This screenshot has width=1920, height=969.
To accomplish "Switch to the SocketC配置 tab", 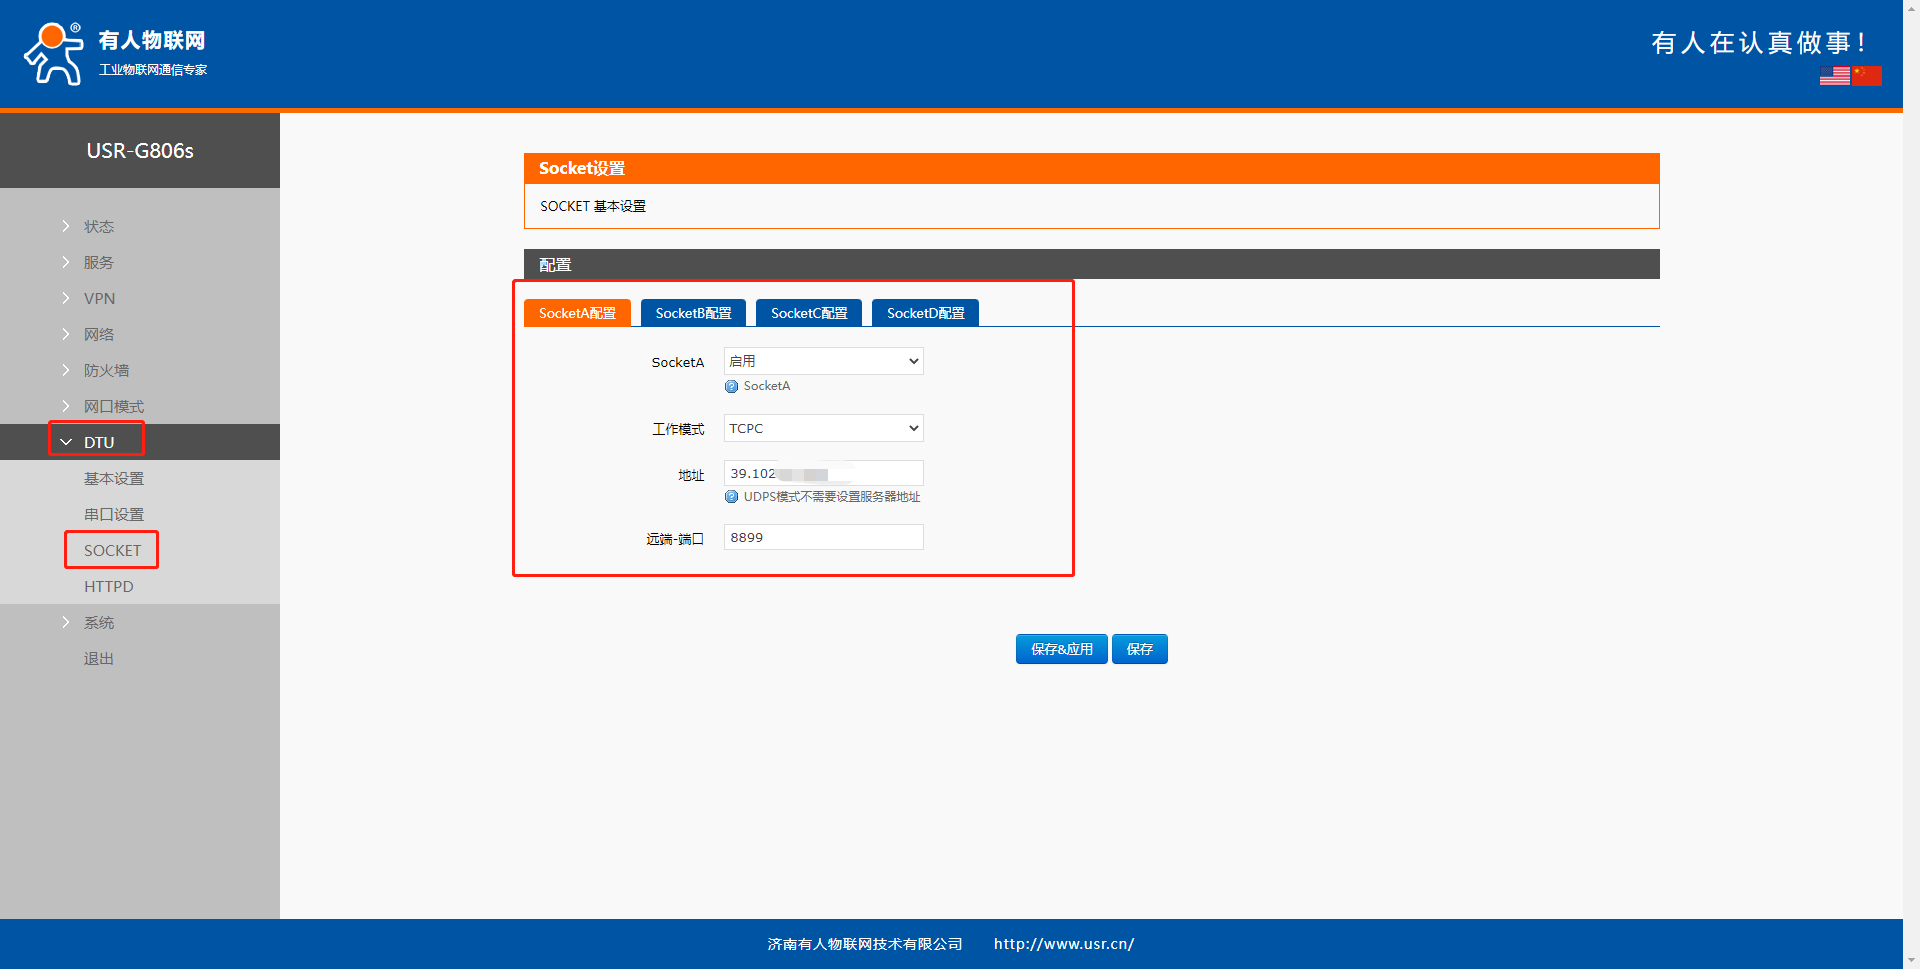I will [808, 313].
